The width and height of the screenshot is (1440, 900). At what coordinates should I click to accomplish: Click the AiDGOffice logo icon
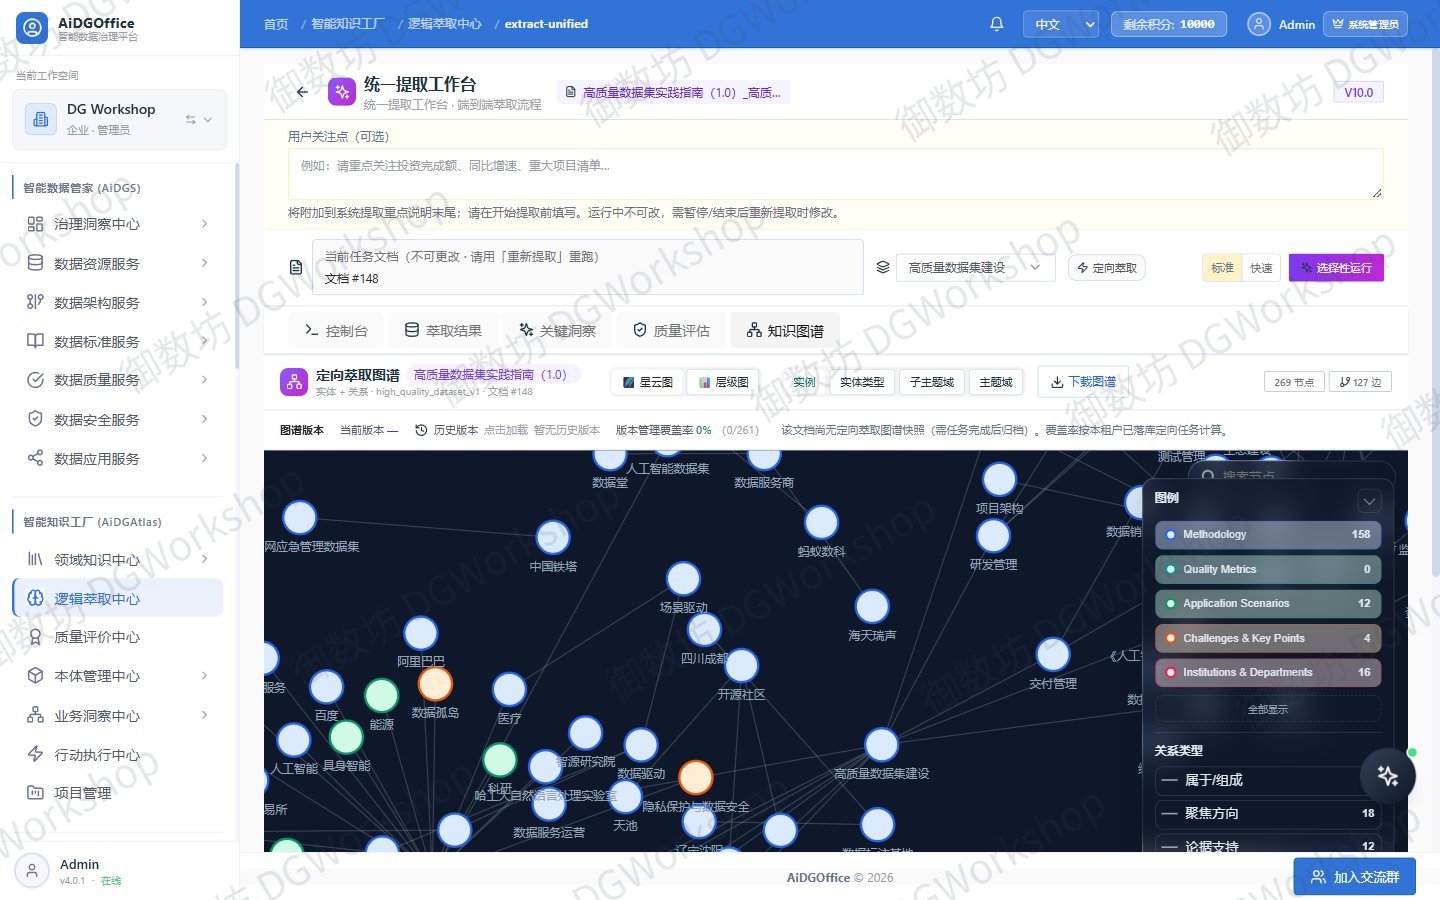point(33,28)
